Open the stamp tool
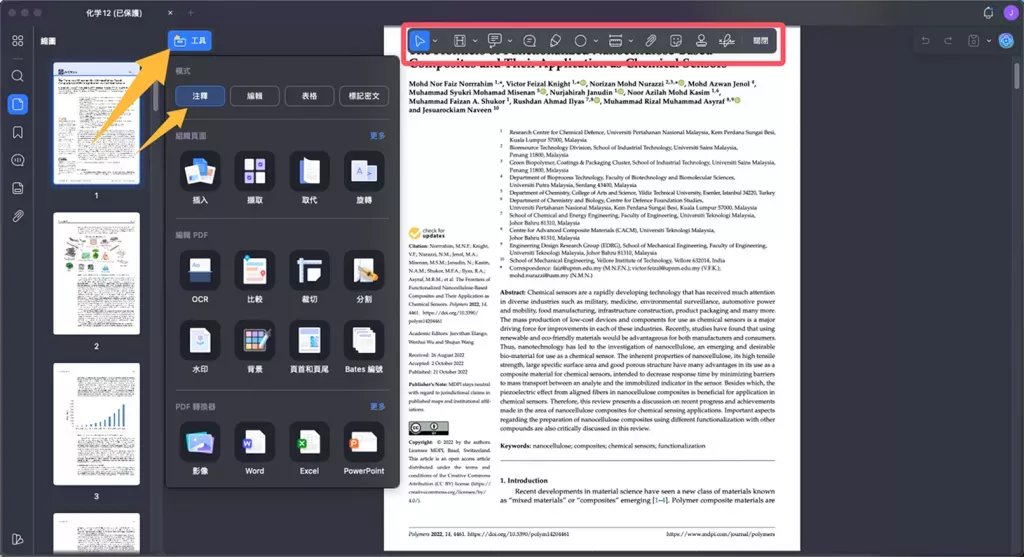 (x=701, y=40)
